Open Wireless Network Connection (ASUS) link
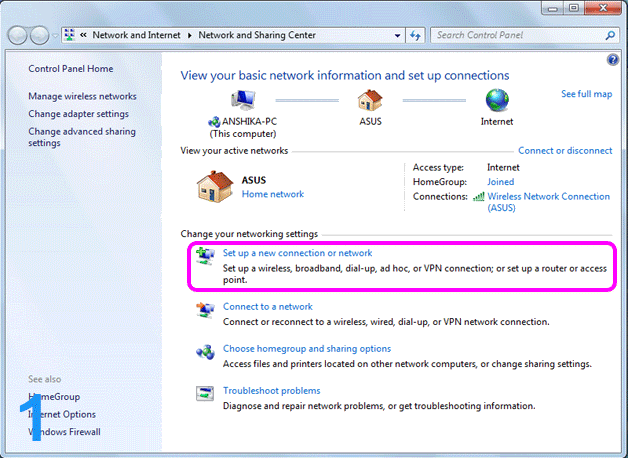Screen dimensions: 628x458 [x=548, y=202]
